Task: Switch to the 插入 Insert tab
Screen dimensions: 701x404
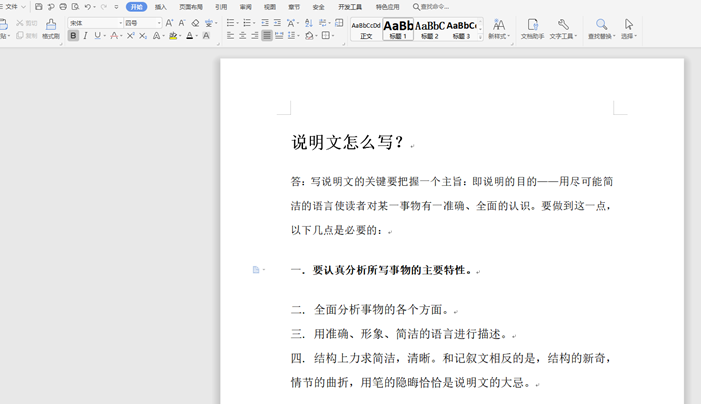Action: tap(160, 7)
